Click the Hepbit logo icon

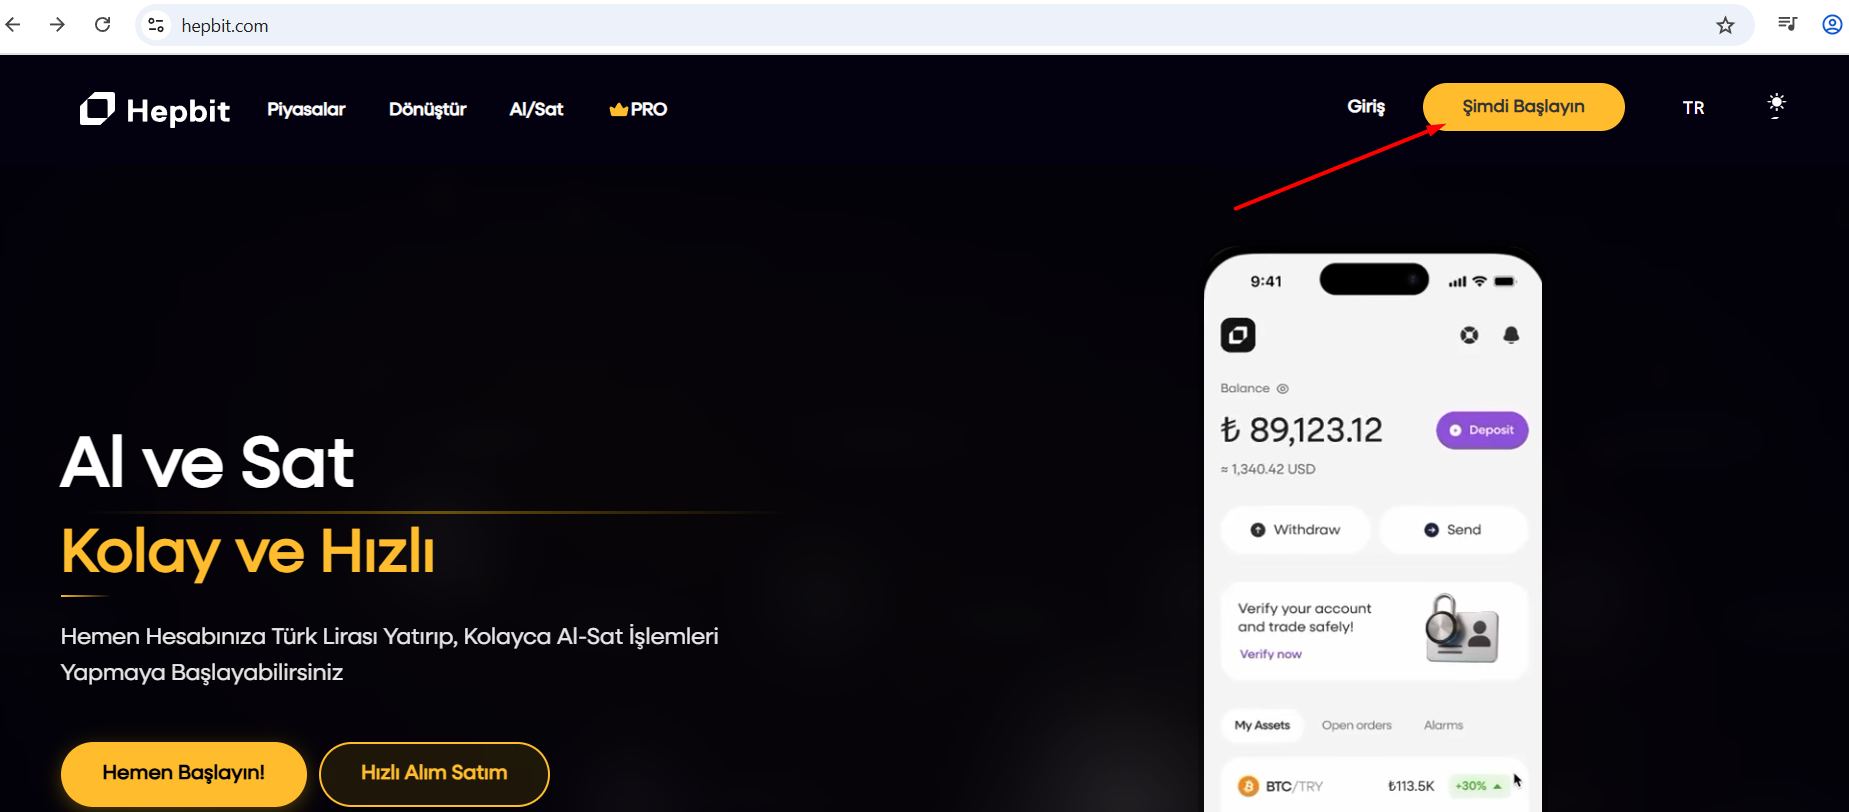click(x=97, y=108)
